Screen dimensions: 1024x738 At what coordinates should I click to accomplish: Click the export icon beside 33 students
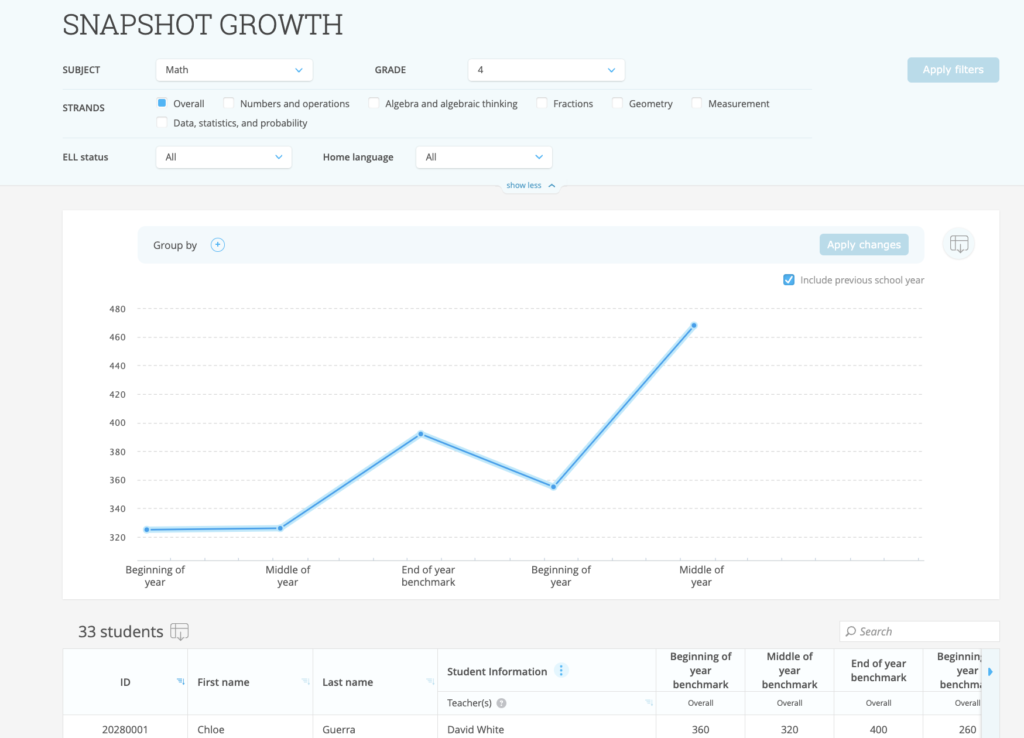pyautogui.click(x=180, y=631)
